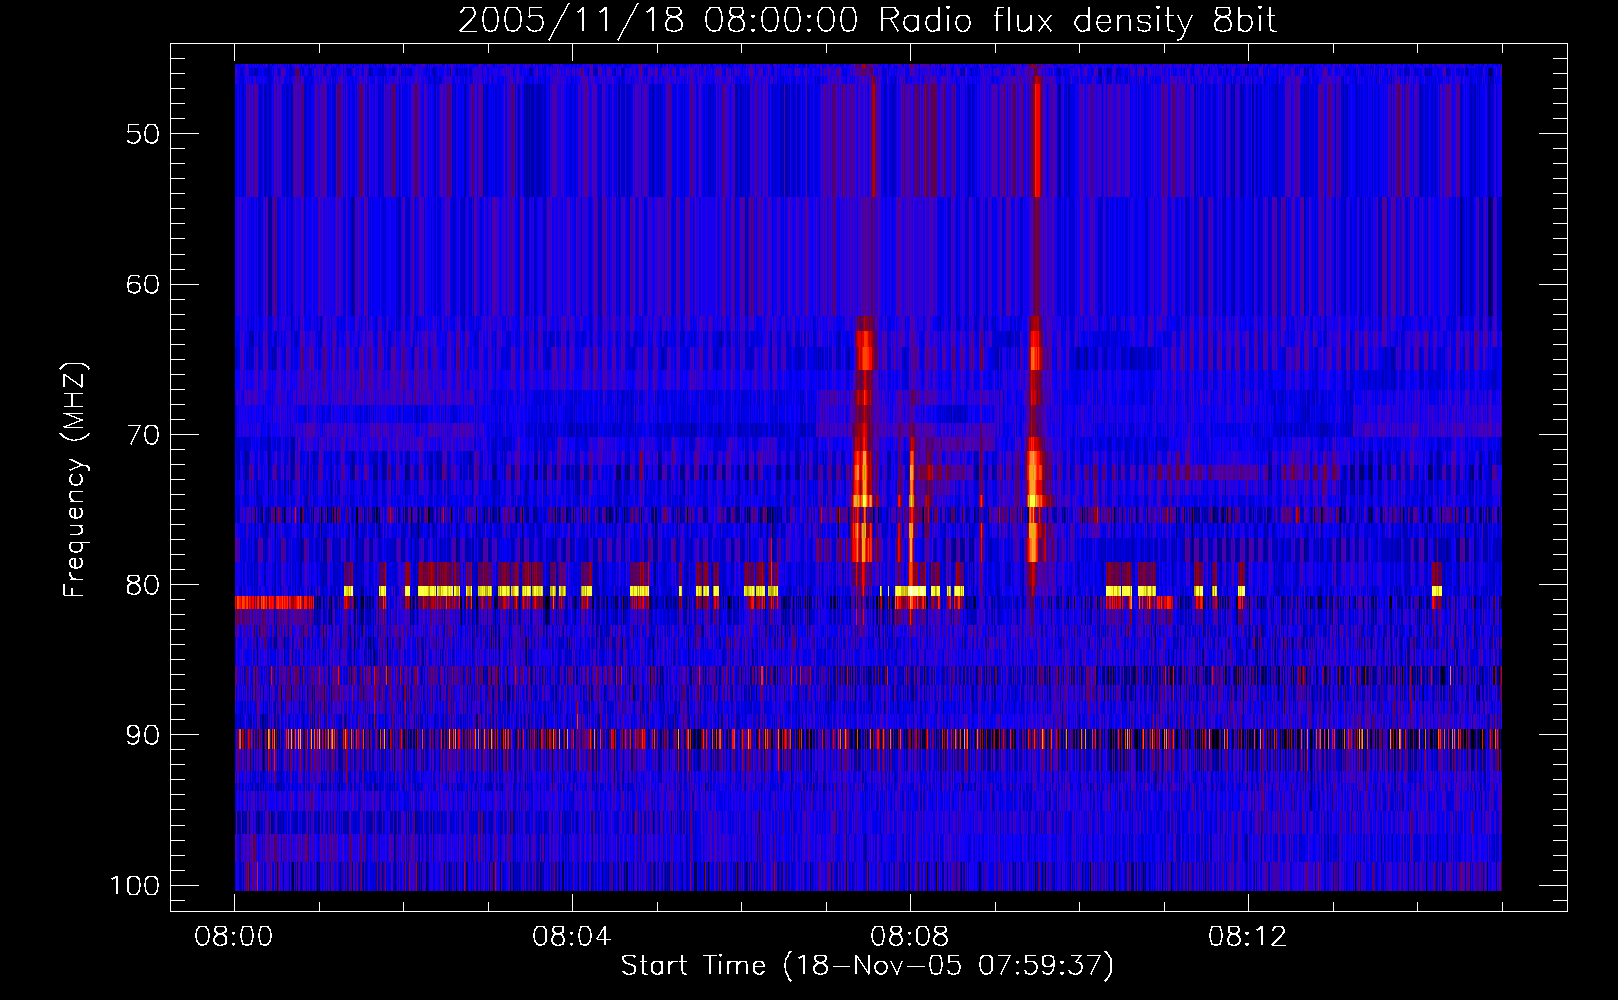The width and height of the screenshot is (1618, 1000).
Task: Click the 90 MHz frequency tick label
Action: click(x=143, y=735)
